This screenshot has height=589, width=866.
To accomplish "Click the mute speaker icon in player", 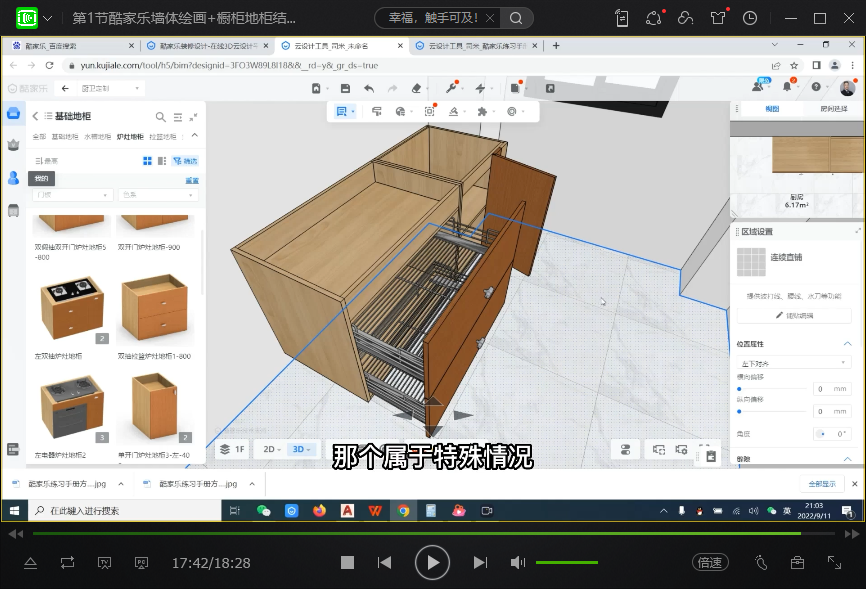I will (x=517, y=563).
